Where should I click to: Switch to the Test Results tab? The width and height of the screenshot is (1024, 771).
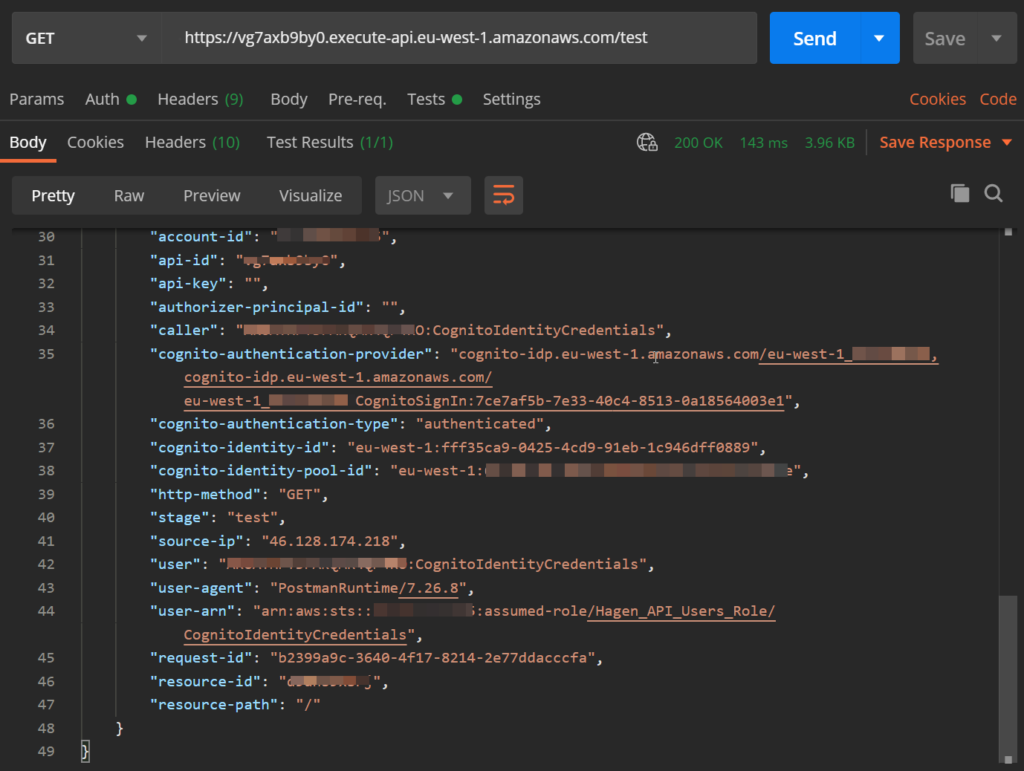pyautogui.click(x=329, y=143)
